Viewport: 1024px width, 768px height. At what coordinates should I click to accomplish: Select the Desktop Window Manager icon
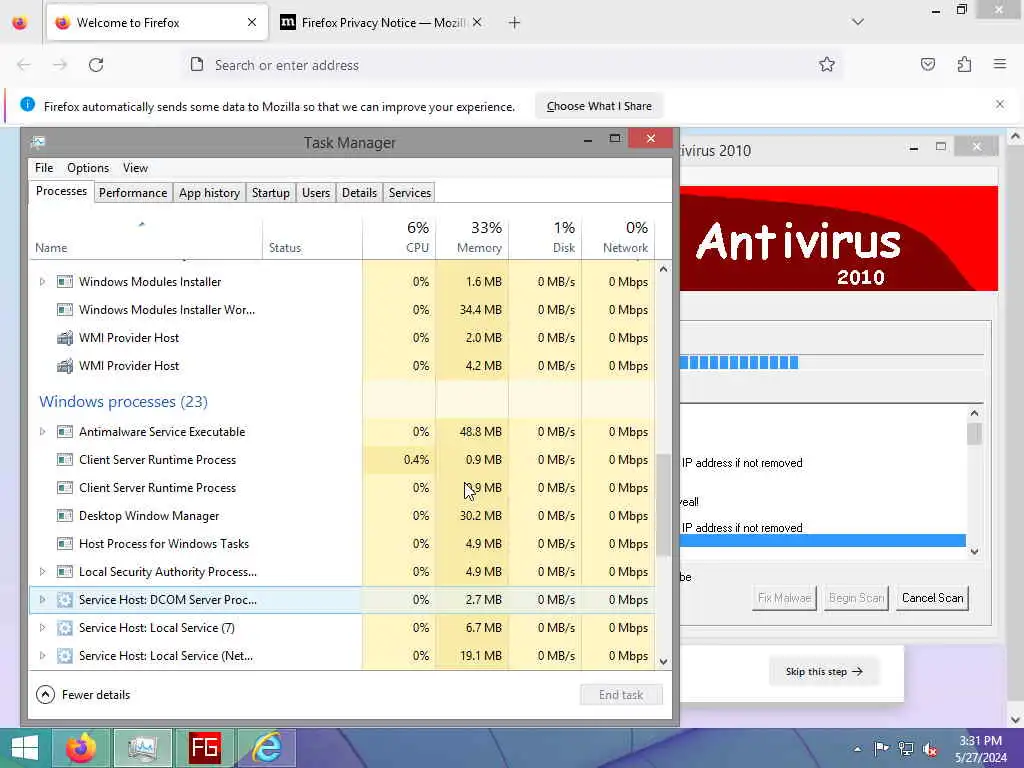pyautogui.click(x=65, y=516)
